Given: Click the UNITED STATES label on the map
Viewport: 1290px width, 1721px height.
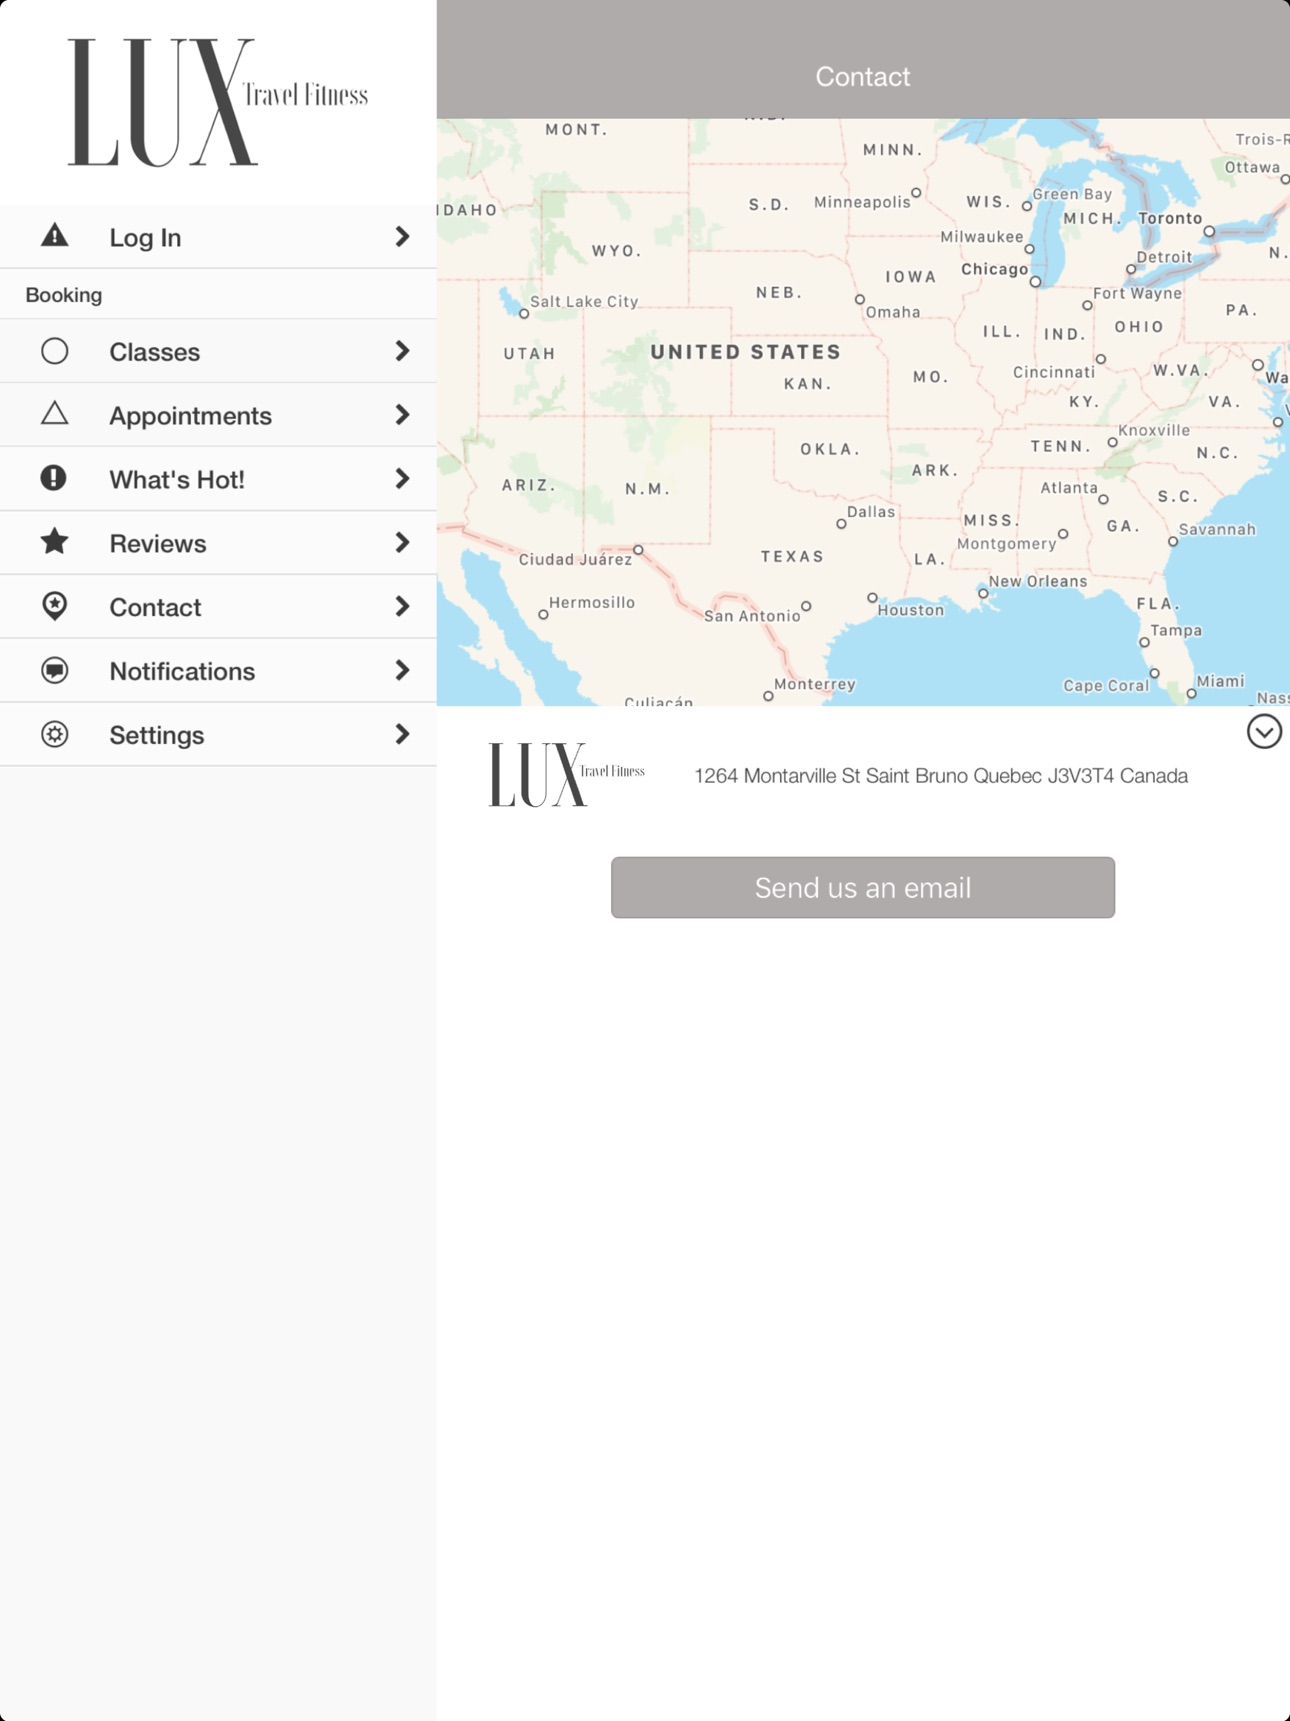Looking at the screenshot, I should click(x=746, y=352).
